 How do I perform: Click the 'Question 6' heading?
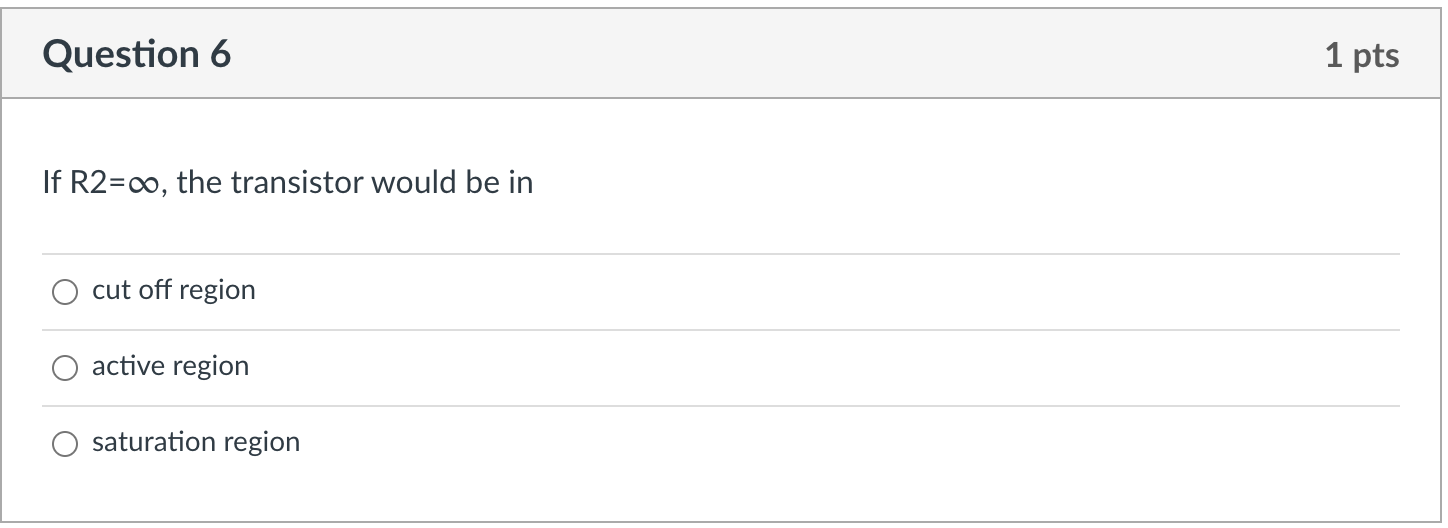pyautogui.click(x=137, y=54)
